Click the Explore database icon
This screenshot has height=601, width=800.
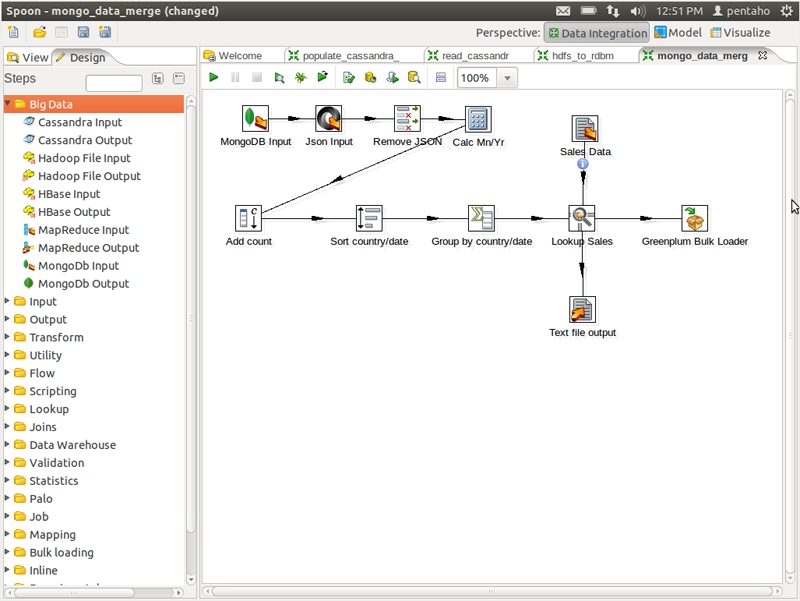pos(414,78)
